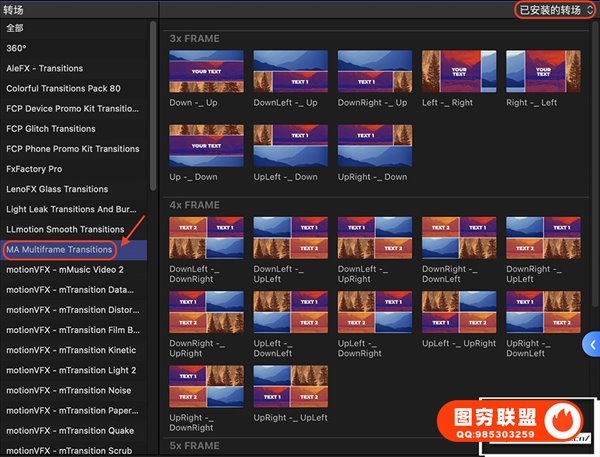Select the DownLeft -_ Up transition thumbnail
The width and height of the screenshot is (600, 457).
[290, 72]
